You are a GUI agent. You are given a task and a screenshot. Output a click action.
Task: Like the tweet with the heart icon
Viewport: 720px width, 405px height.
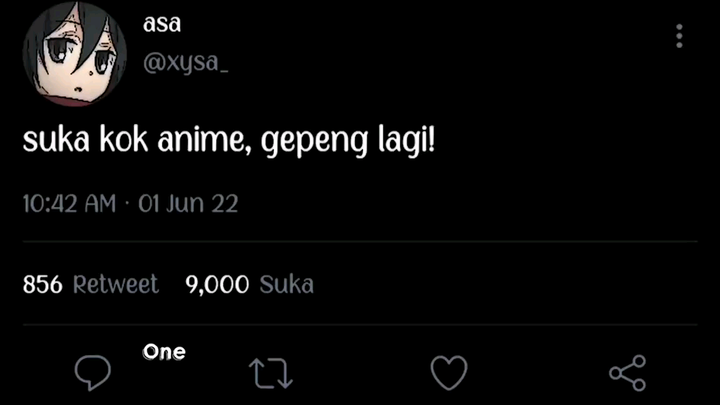point(449,373)
